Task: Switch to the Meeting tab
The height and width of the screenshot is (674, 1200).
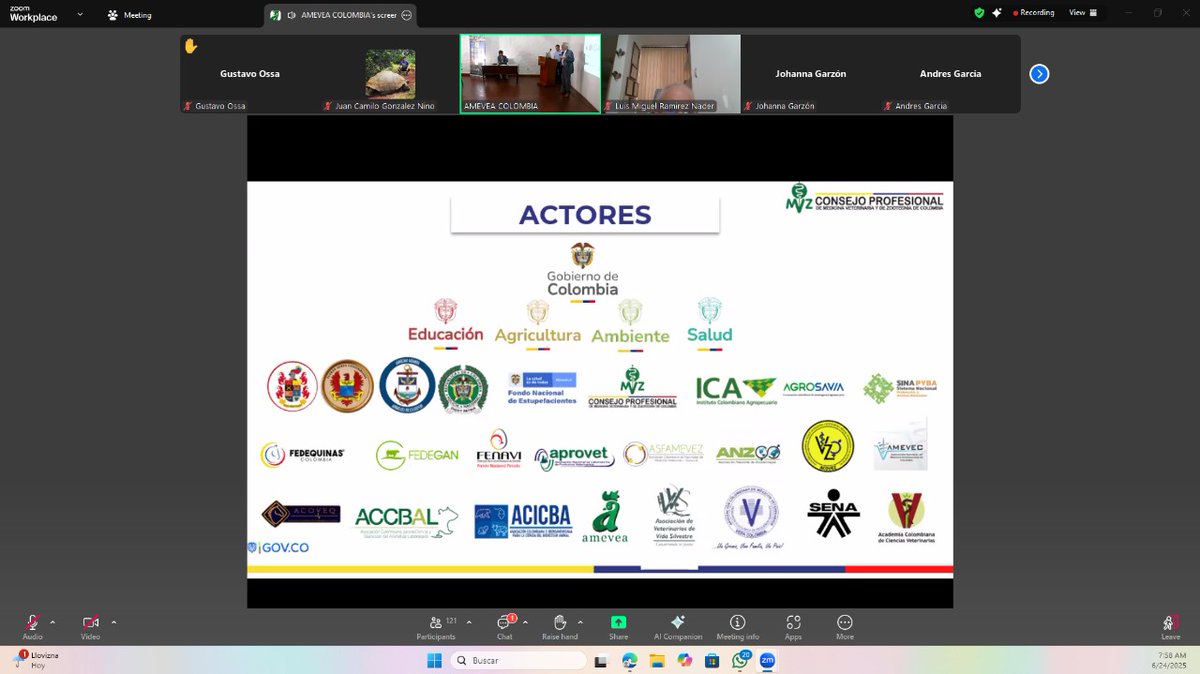Action: point(130,14)
